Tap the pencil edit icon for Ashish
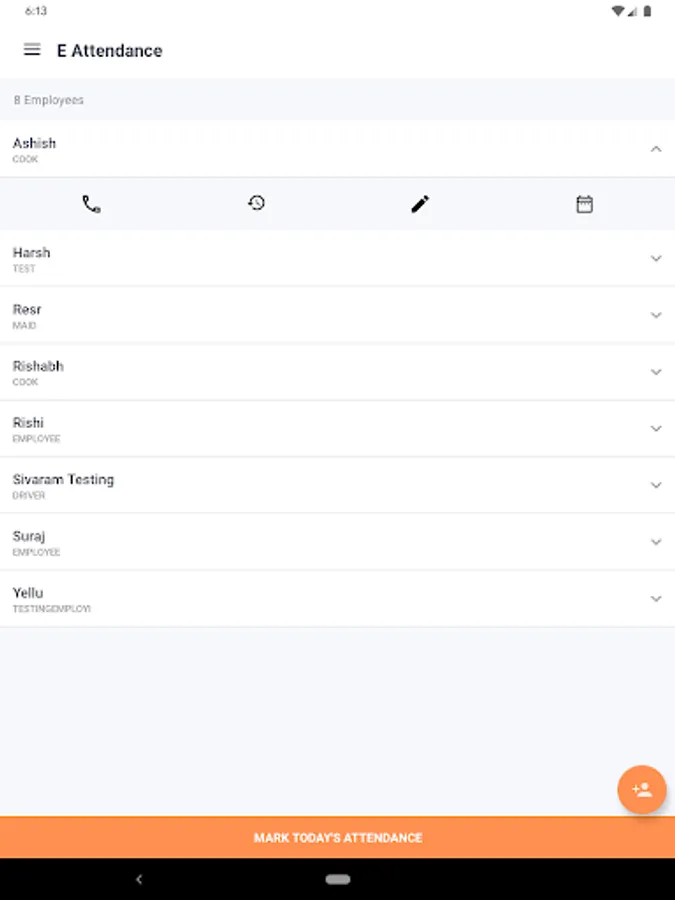This screenshot has width=675, height=900. (x=420, y=204)
